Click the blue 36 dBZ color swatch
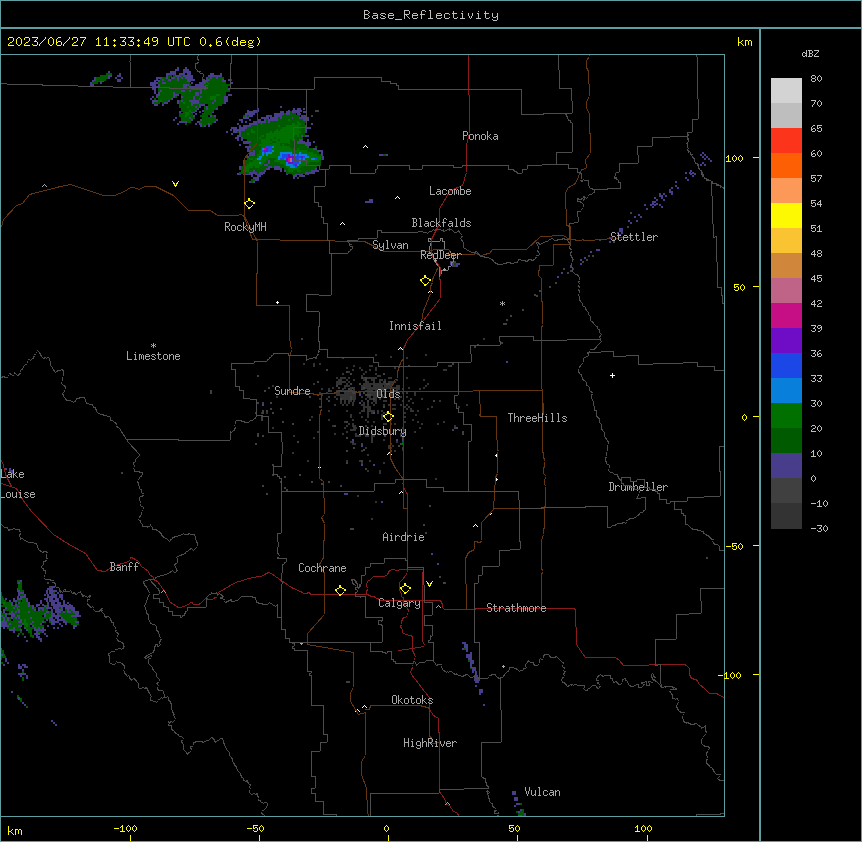The image size is (862, 842). 786,365
